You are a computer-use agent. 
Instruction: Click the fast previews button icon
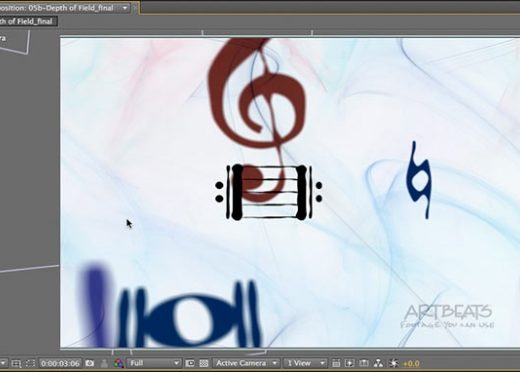click(349, 363)
